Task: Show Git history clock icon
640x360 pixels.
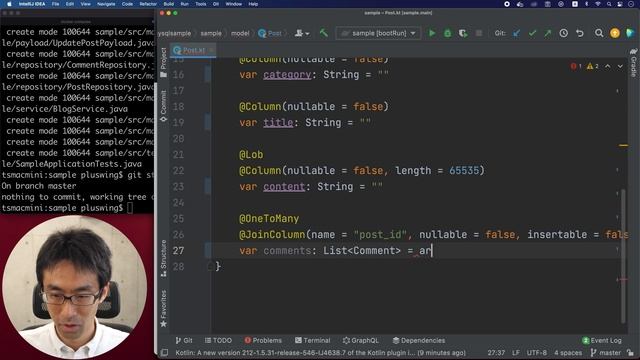Action: coord(564,33)
